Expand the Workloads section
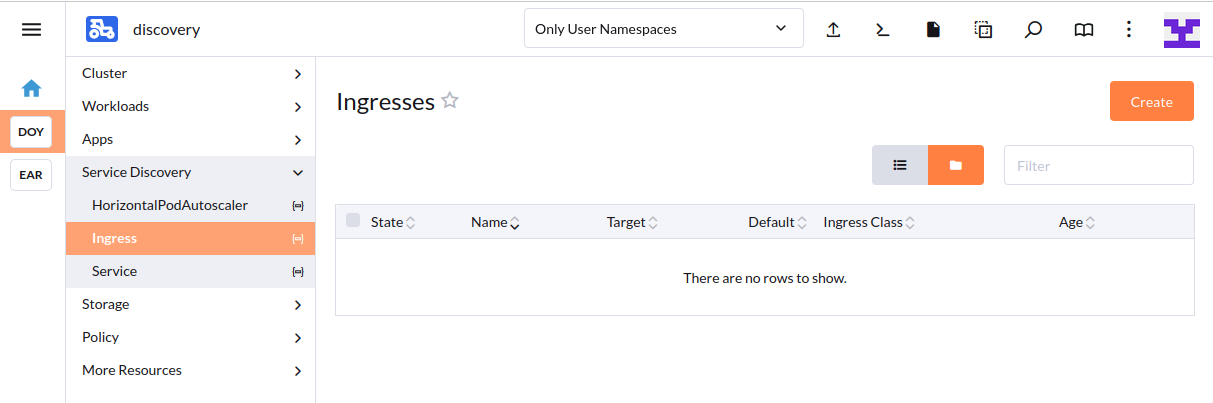This screenshot has width=1213, height=403. [x=190, y=106]
